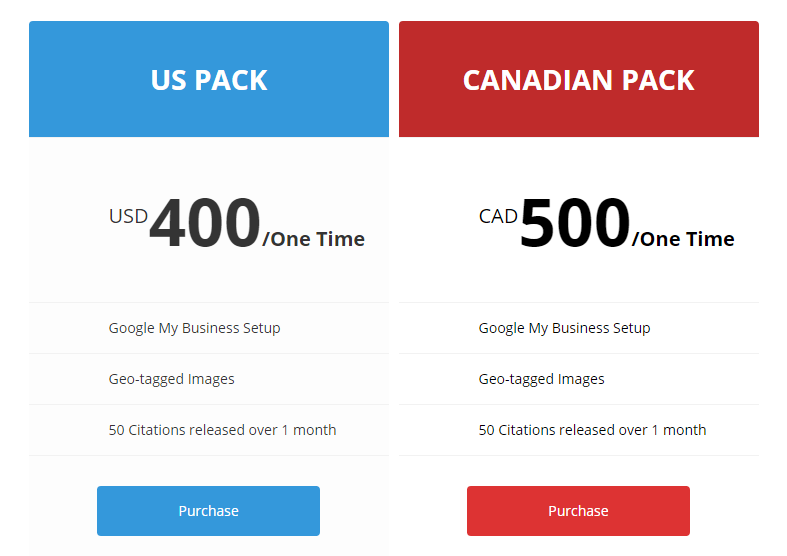This screenshot has width=787, height=556.
Task: Click the word PACK in US PACK title
Action: click(x=231, y=80)
